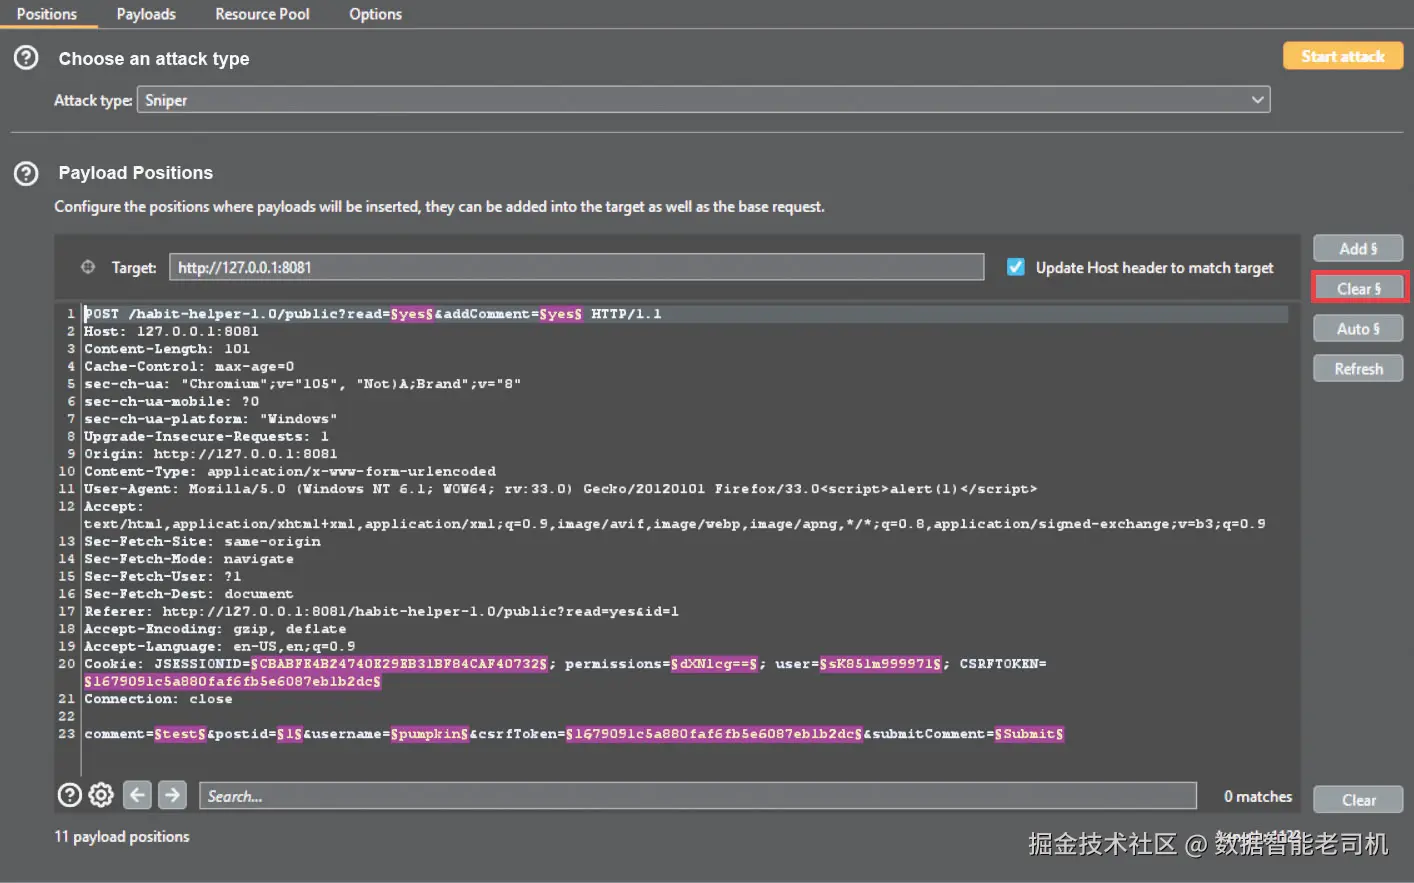The image size is (1414, 883).
Task: Click the Connection: close line
Action: point(158,699)
